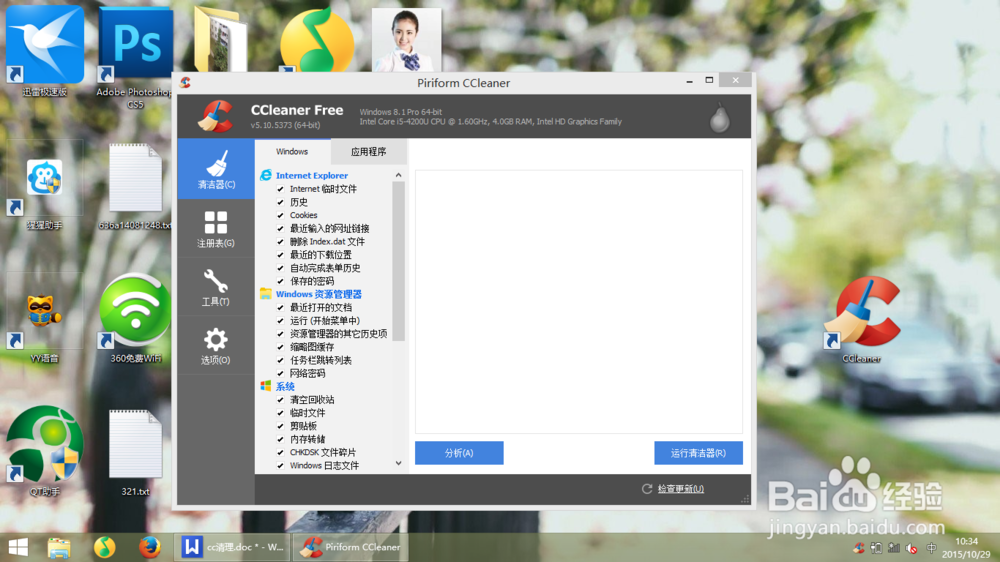This screenshot has width=1000, height=562.
Task: Open the CCleaner desktop shortcut
Action: [x=862, y=319]
